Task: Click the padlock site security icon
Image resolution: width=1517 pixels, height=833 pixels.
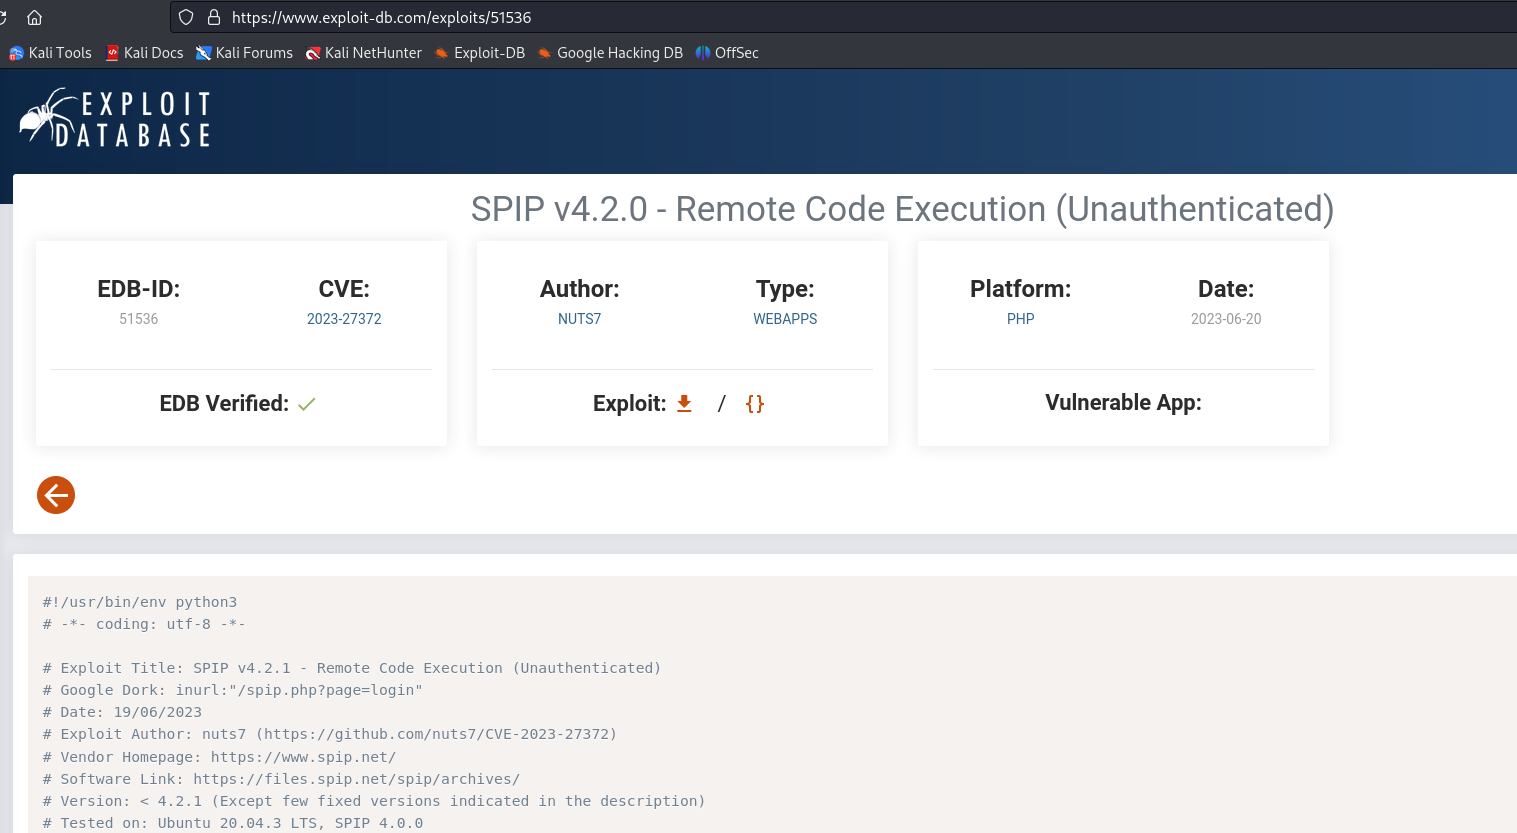Action: pyautogui.click(x=213, y=17)
